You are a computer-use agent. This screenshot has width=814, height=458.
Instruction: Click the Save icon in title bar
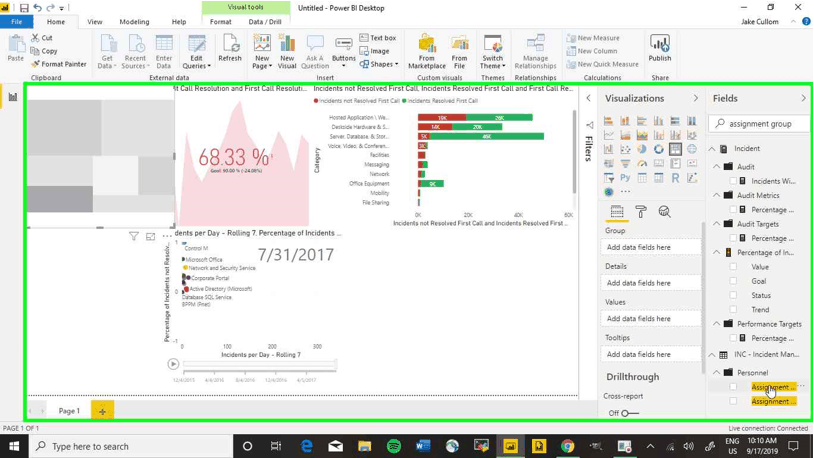pos(24,8)
